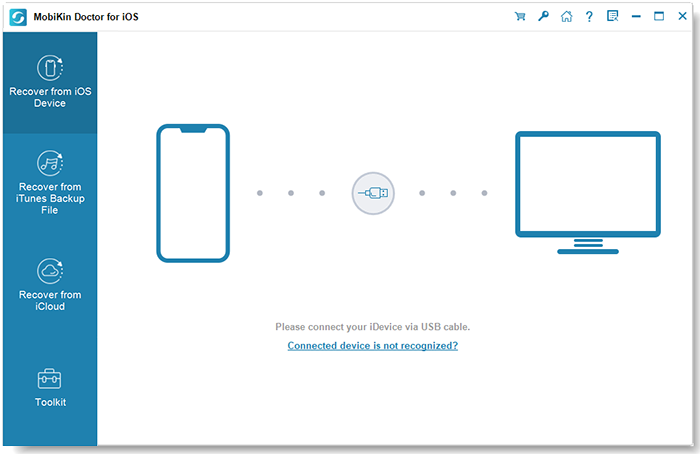Go to the home page icon
700x454 pixels.
point(567,17)
